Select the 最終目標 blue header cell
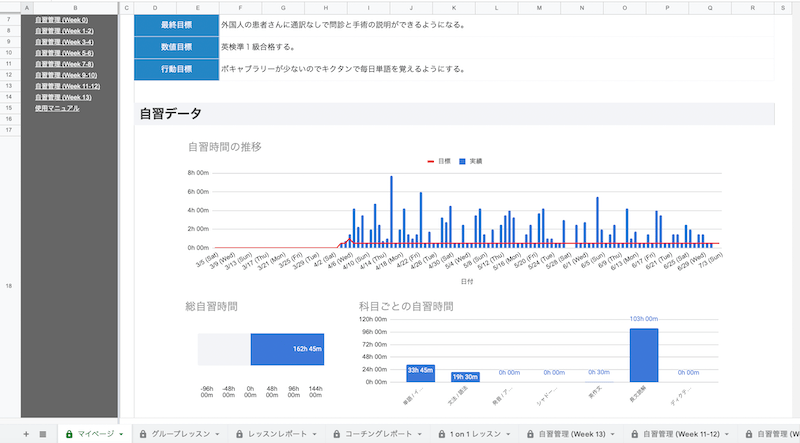Screen dimensions: 800x443 pyautogui.click(x=176, y=25)
